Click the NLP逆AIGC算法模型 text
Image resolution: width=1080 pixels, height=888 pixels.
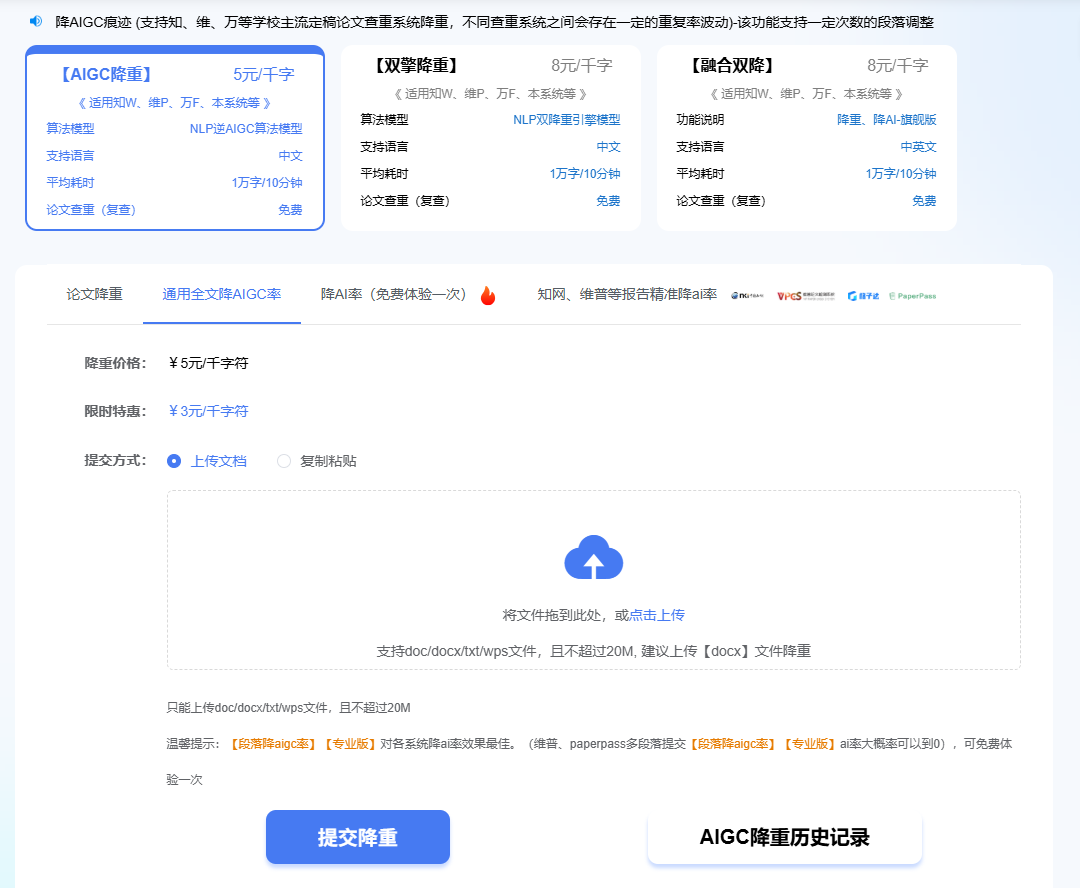click(x=246, y=128)
